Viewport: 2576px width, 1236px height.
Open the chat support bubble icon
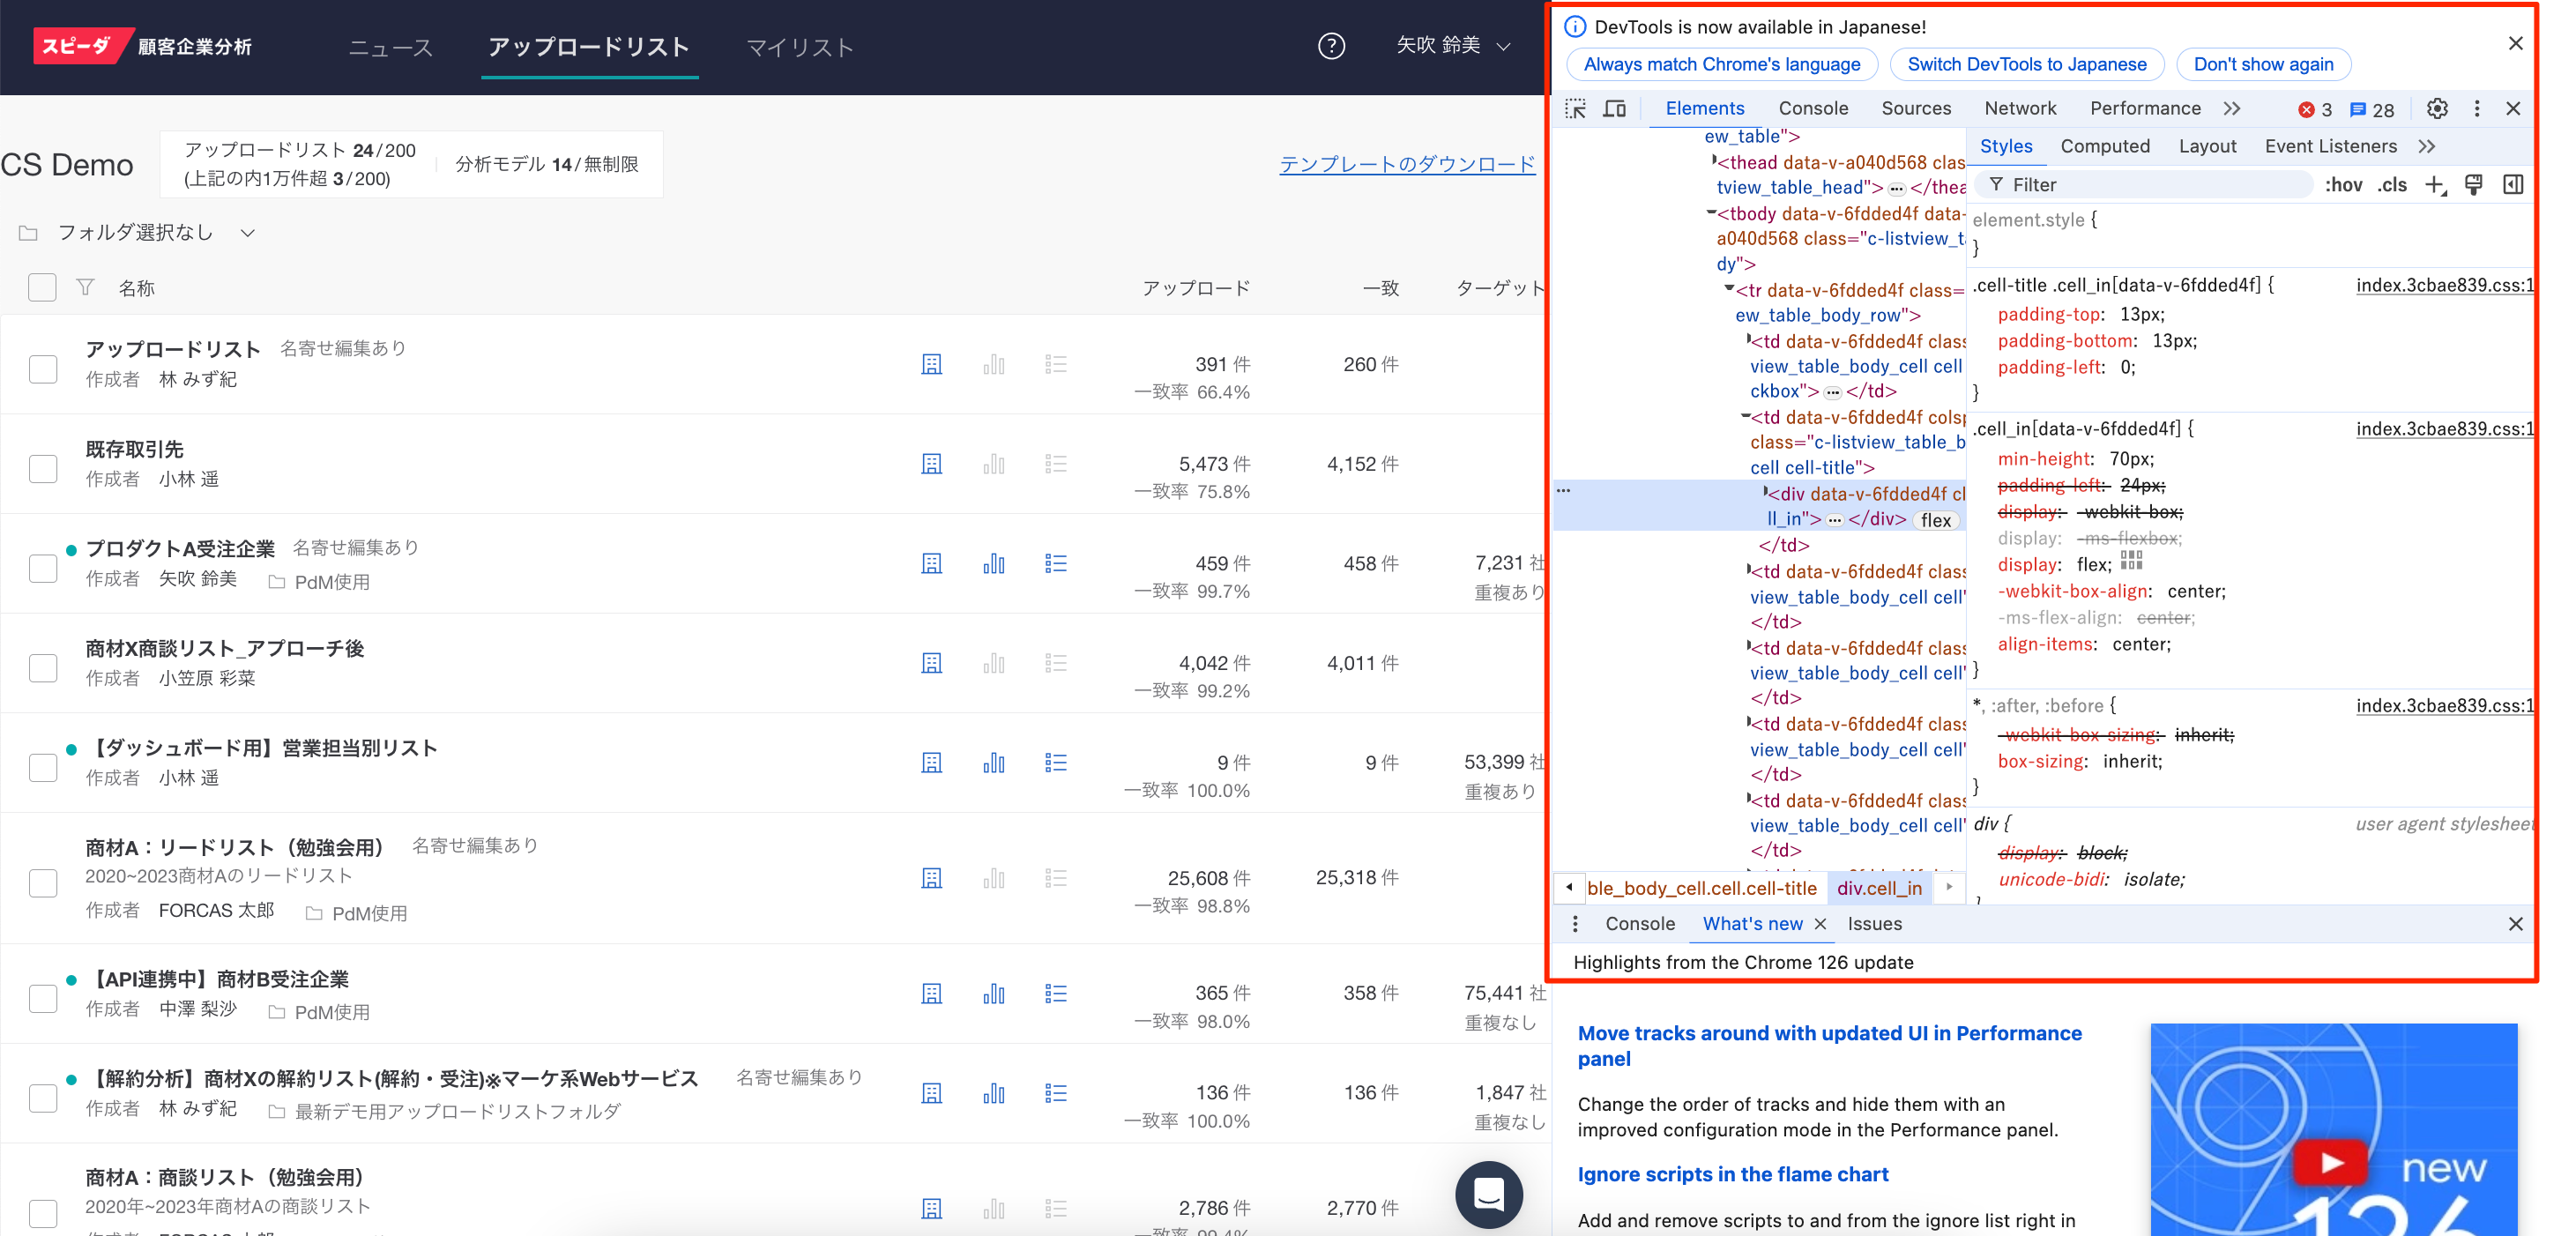pos(1488,1193)
